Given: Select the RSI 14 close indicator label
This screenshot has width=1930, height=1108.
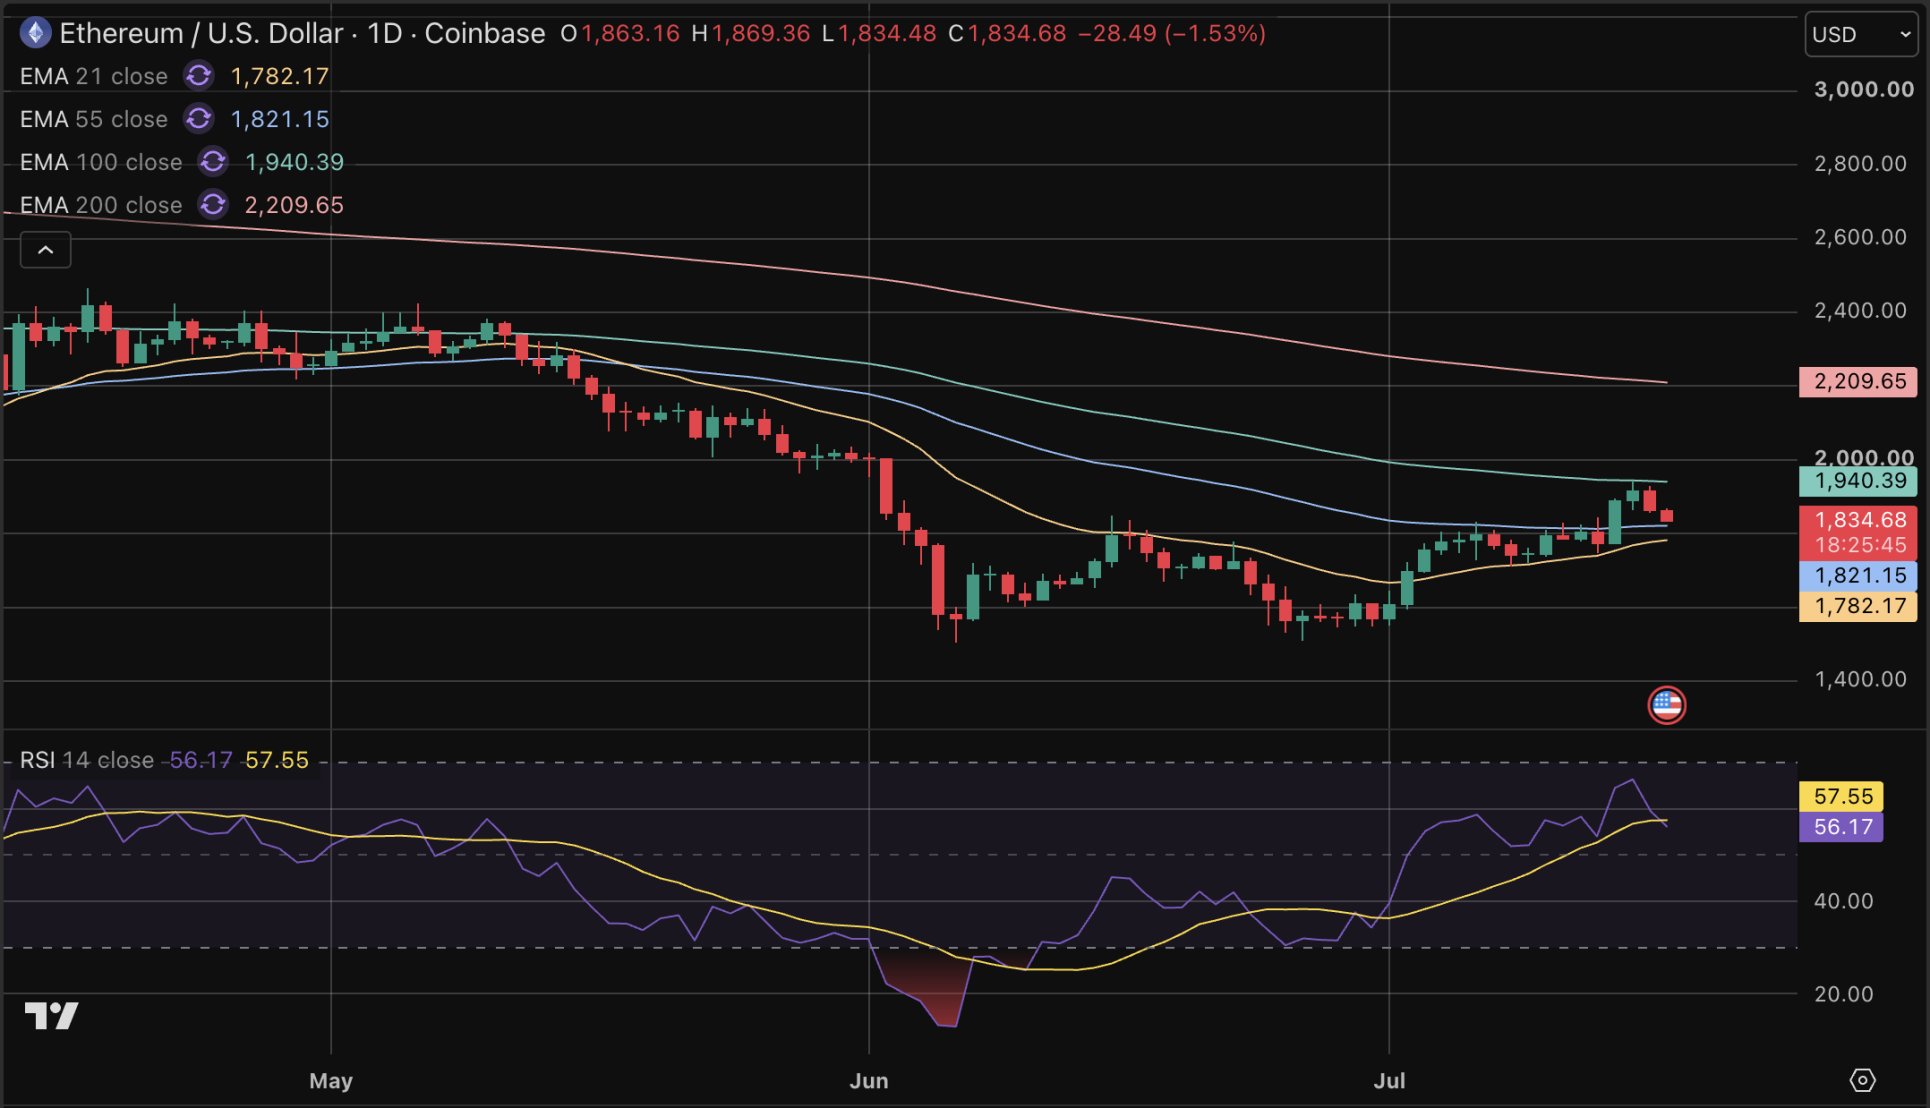Looking at the screenshot, I should [x=87, y=760].
